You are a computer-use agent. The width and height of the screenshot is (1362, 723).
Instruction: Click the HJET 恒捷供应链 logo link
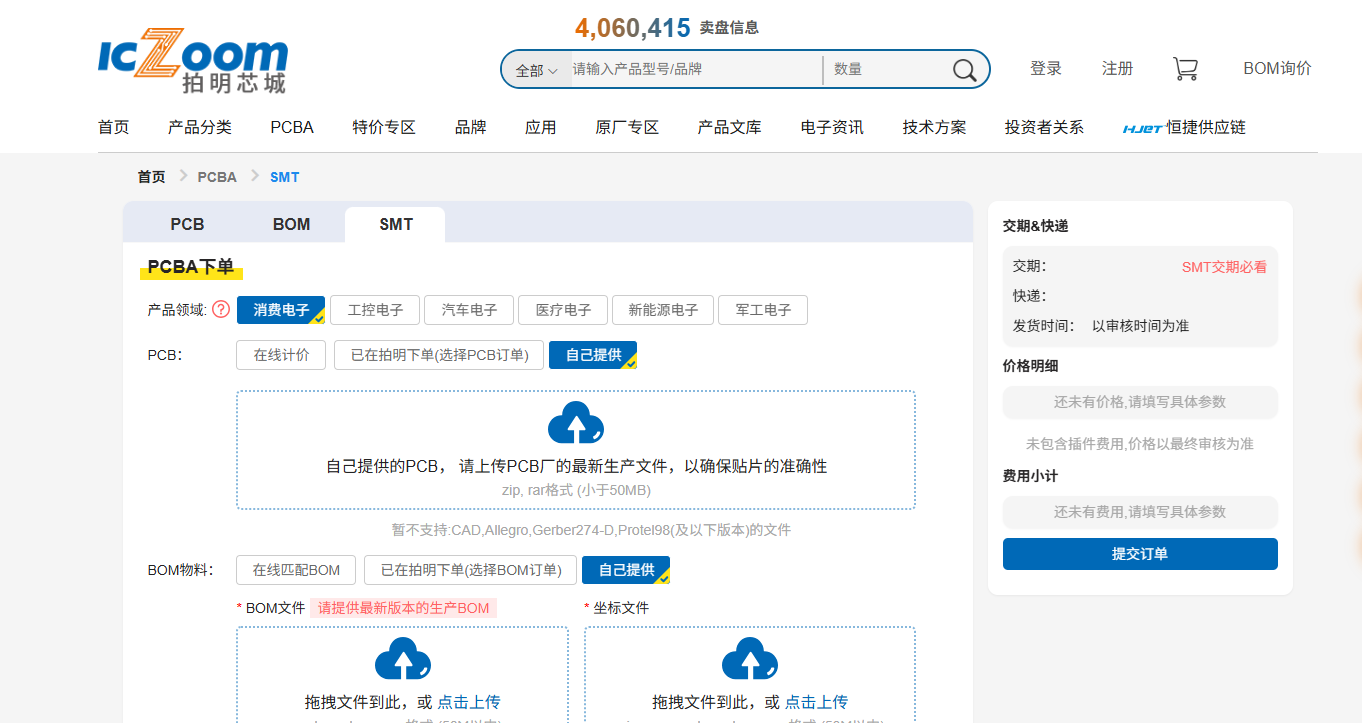pos(1184,128)
